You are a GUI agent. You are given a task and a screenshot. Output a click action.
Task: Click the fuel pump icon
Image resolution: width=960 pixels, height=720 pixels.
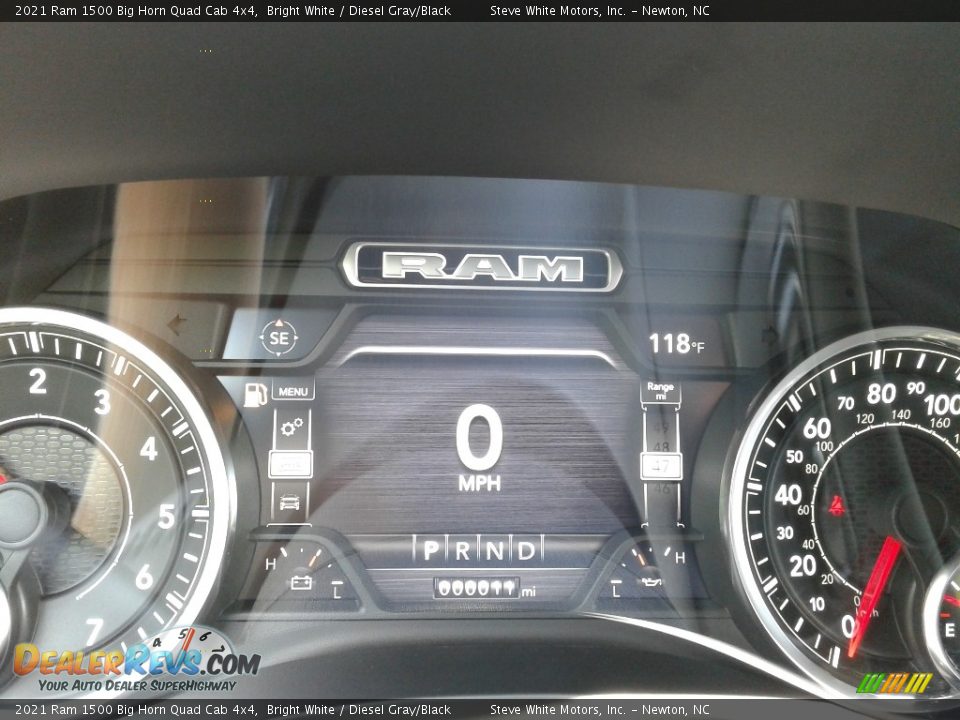click(x=256, y=393)
